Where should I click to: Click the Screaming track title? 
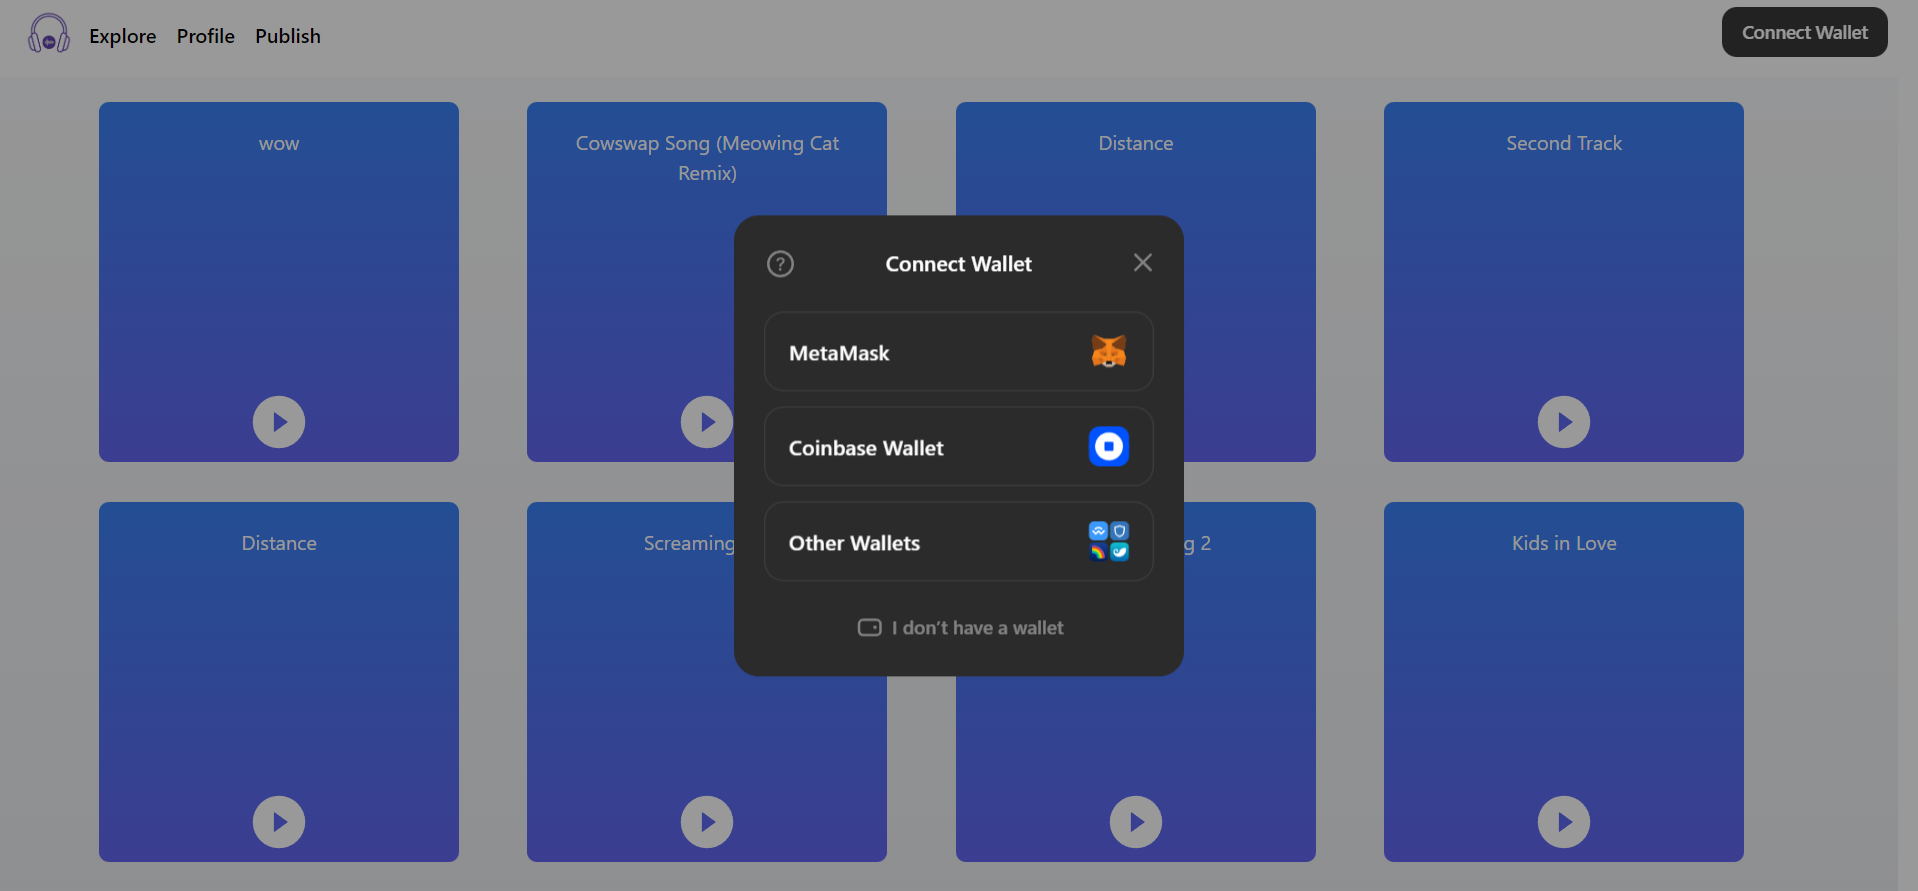pos(688,544)
